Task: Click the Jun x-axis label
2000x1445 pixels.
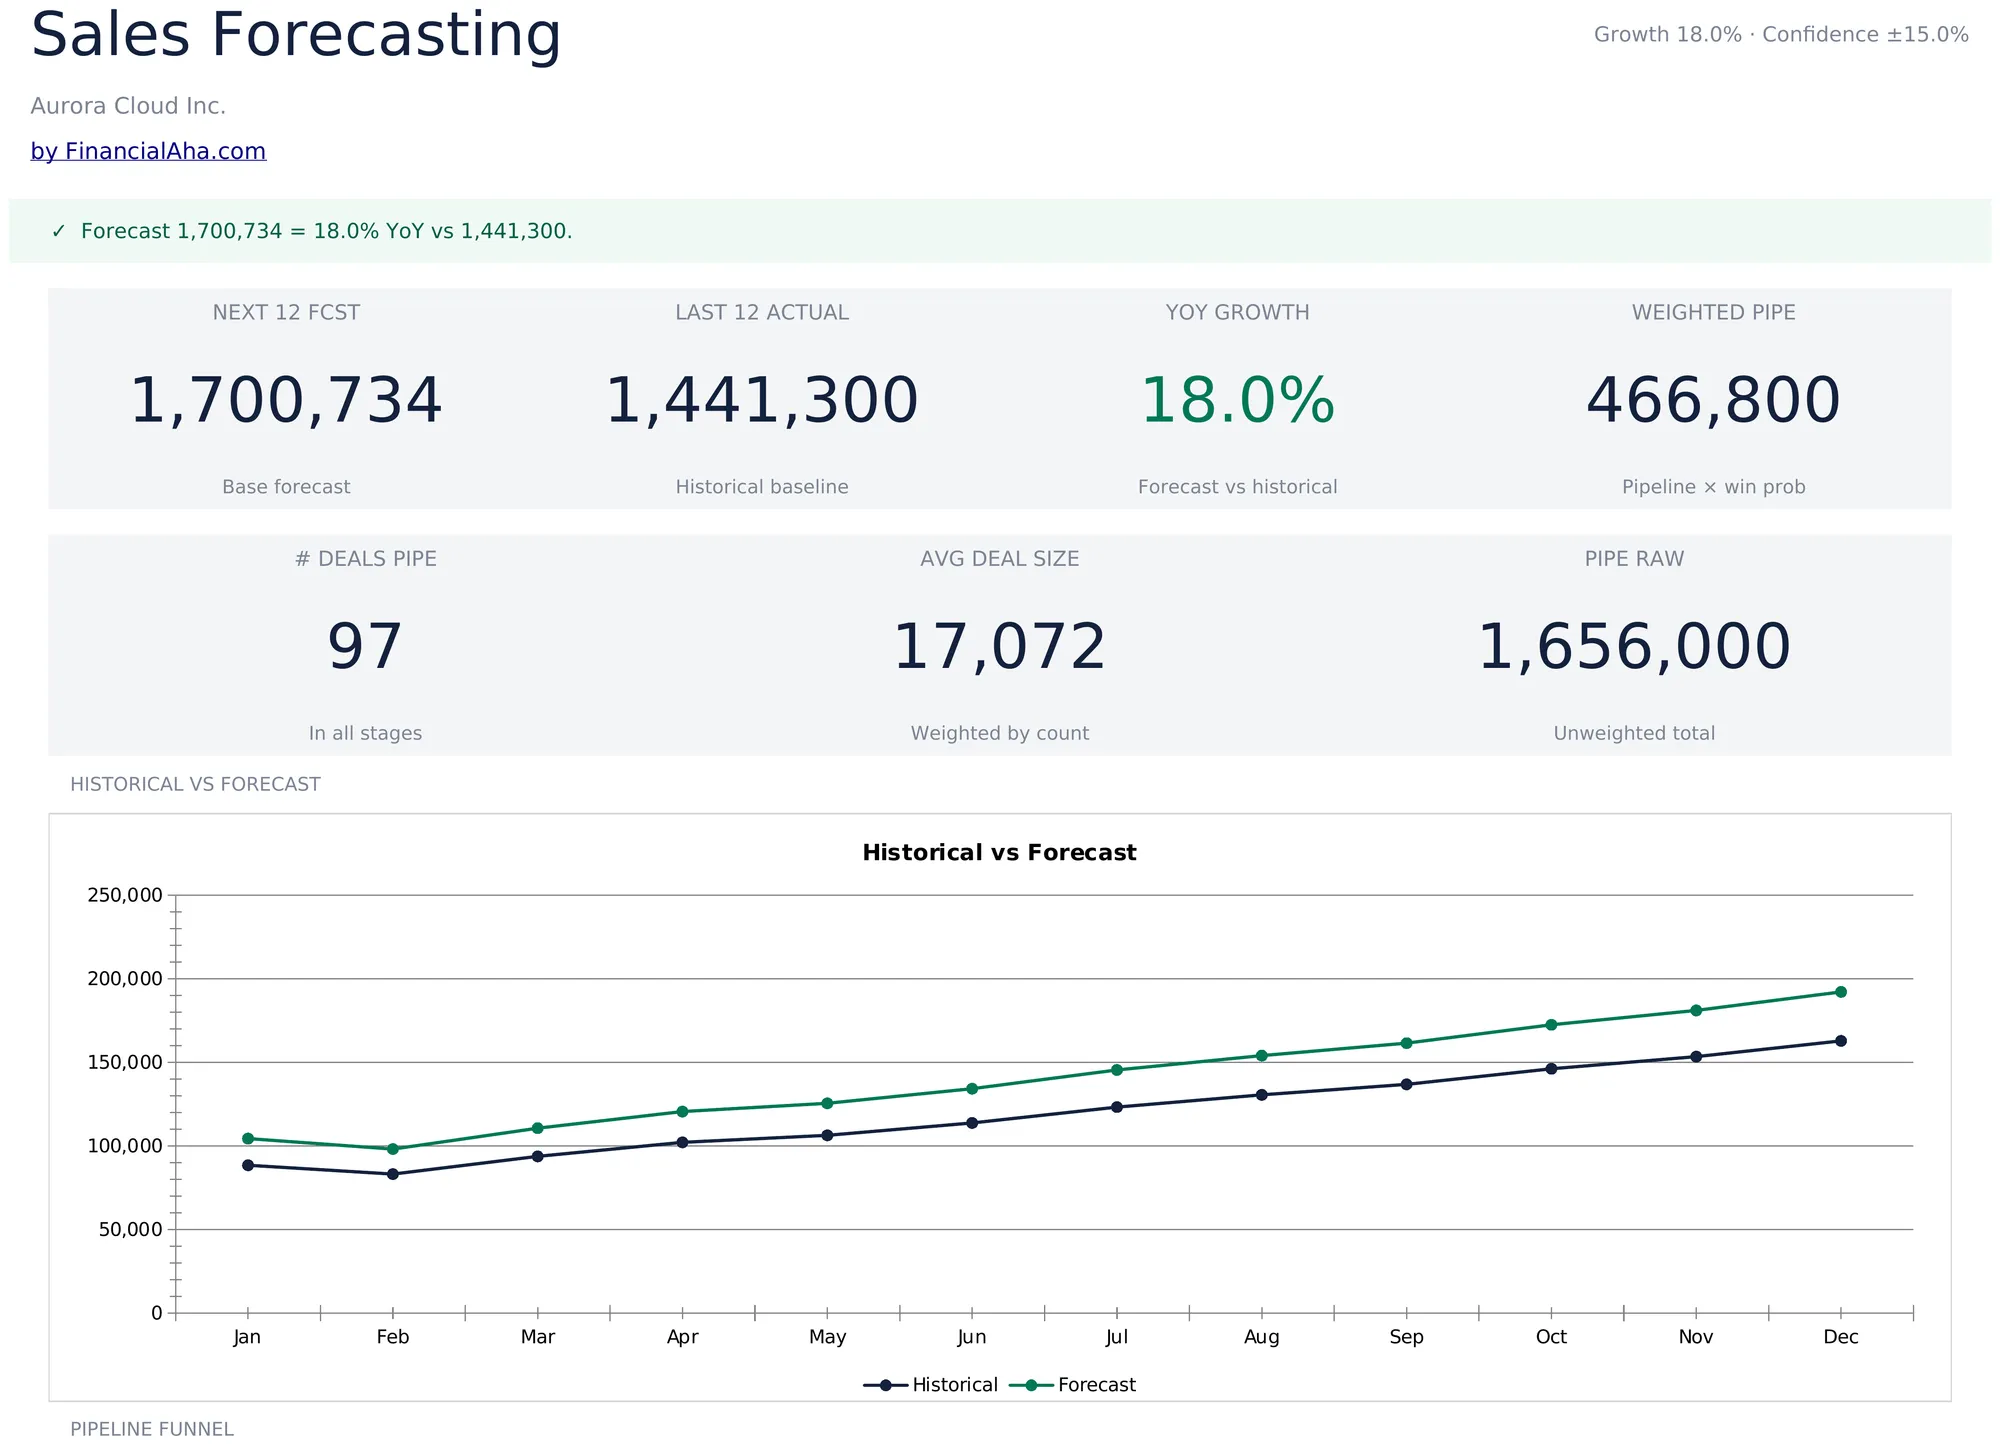Action: [x=972, y=1338]
